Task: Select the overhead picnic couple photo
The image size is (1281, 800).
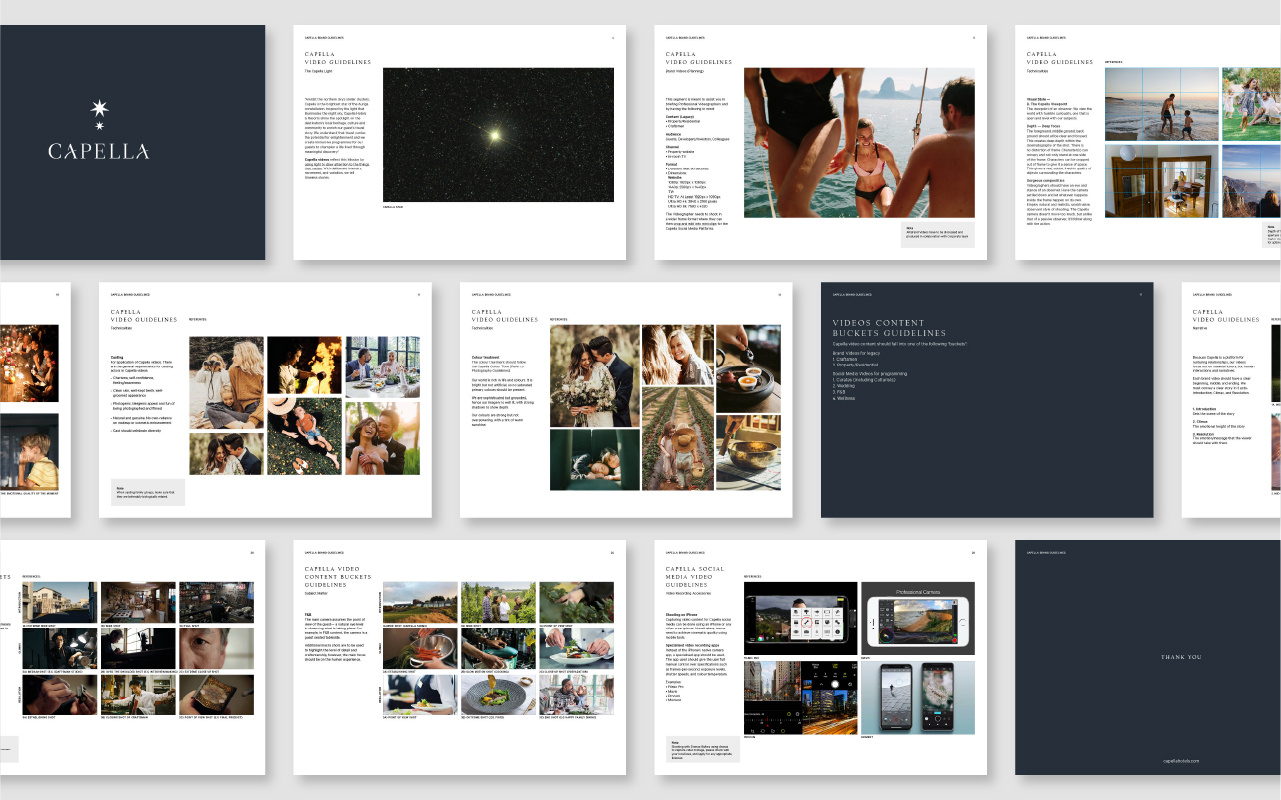Action: click(x=304, y=435)
